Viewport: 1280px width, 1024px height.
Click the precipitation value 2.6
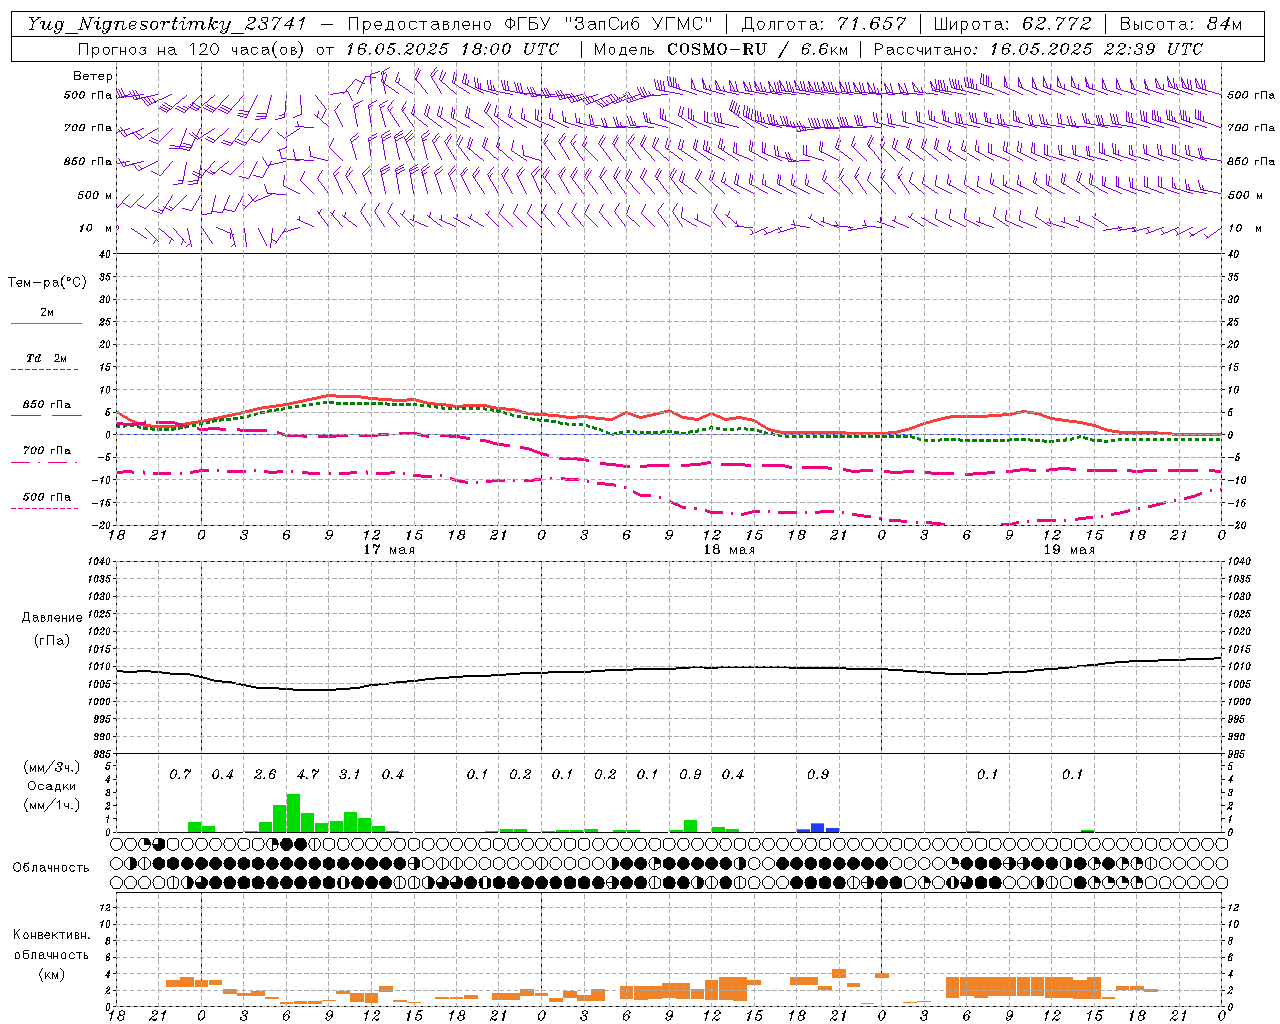point(265,775)
